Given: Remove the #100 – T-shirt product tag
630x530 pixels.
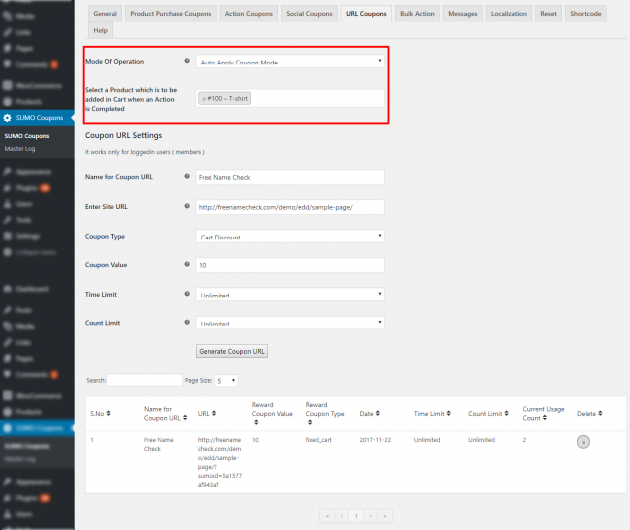Looking at the screenshot, I should [x=204, y=98].
